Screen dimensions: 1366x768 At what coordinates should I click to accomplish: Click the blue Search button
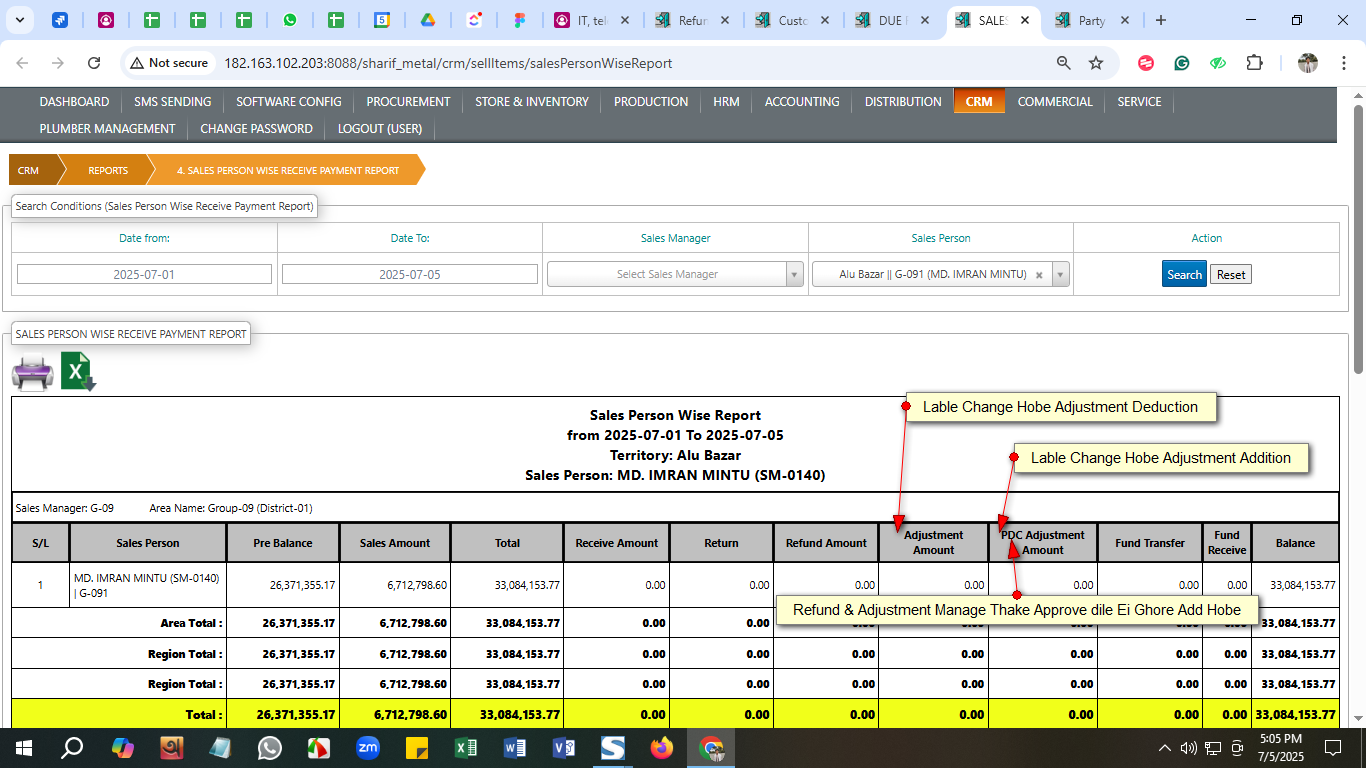tap(1184, 275)
